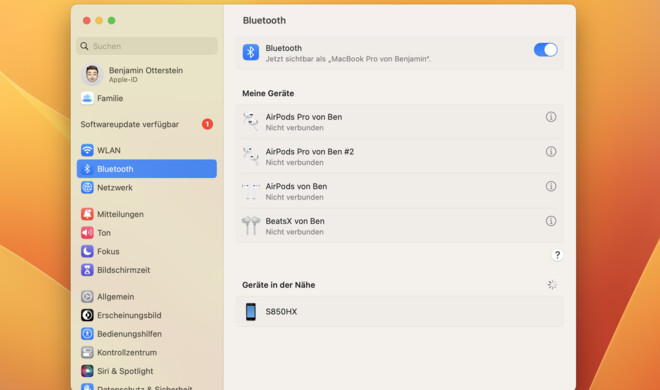Select the 'AirPods von Ben' device name
Image resolution: width=660 pixels, height=390 pixels.
296,186
